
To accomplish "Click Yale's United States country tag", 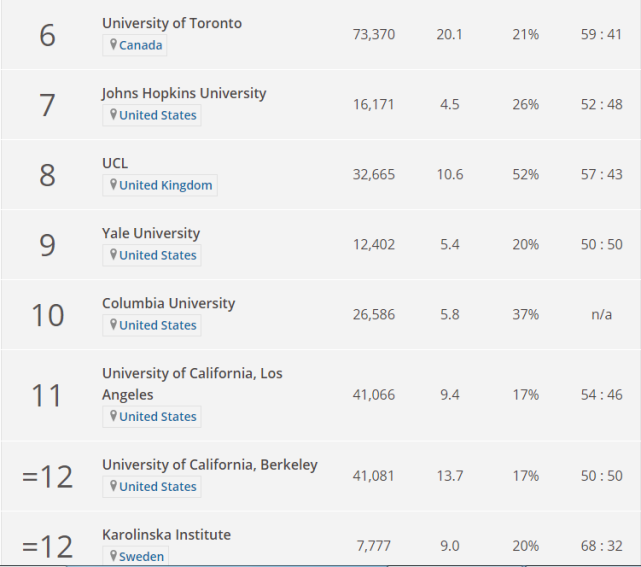I will [157, 255].
